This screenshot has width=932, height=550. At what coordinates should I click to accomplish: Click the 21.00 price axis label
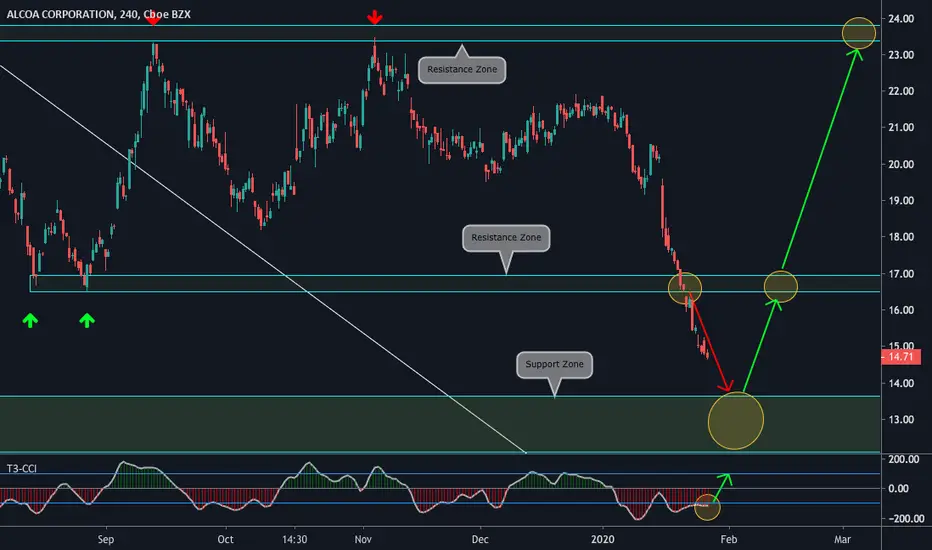coord(900,127)
